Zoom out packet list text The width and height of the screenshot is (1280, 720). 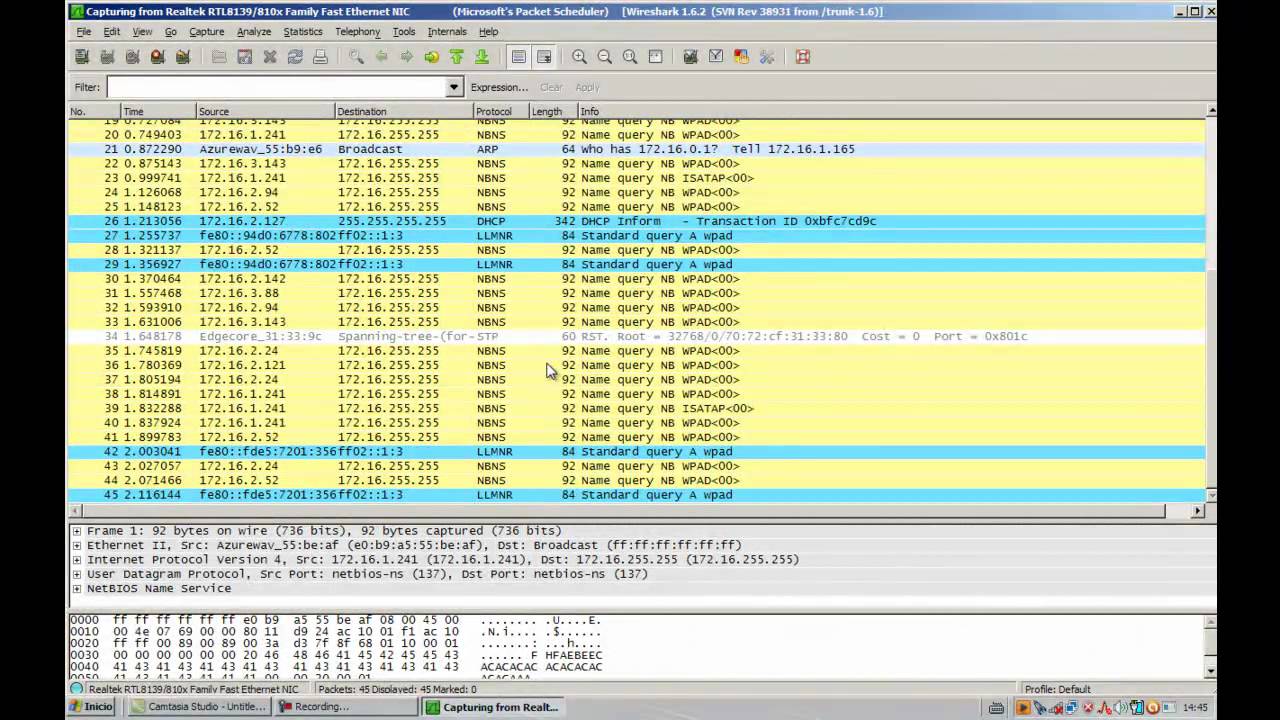604,57
